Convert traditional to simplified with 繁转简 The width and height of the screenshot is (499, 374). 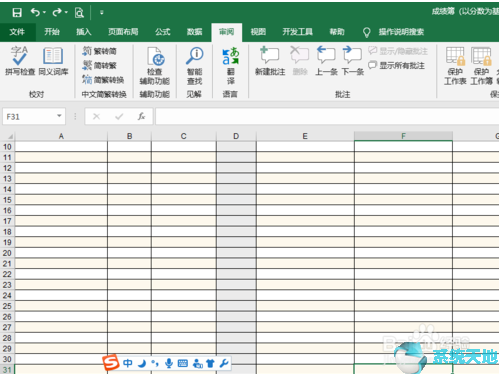[100, 51]
